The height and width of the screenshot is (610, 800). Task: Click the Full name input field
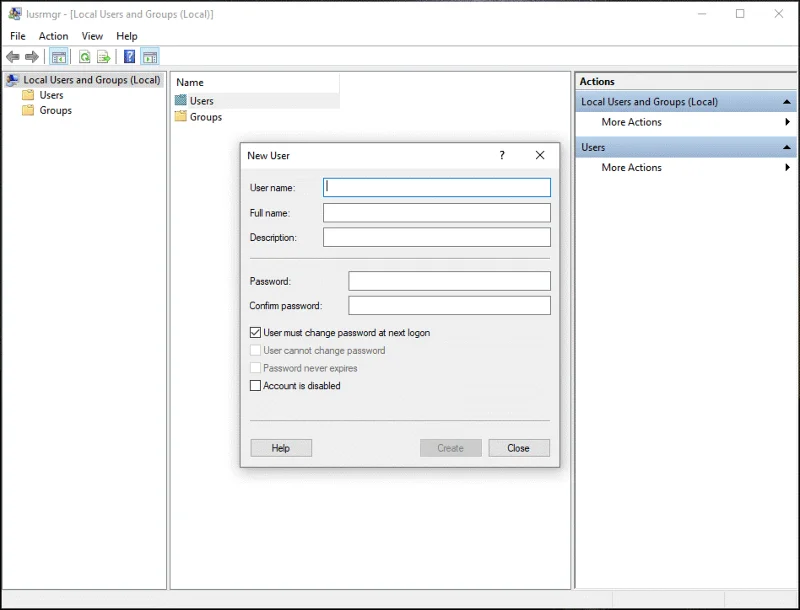[x=436, y=213]
